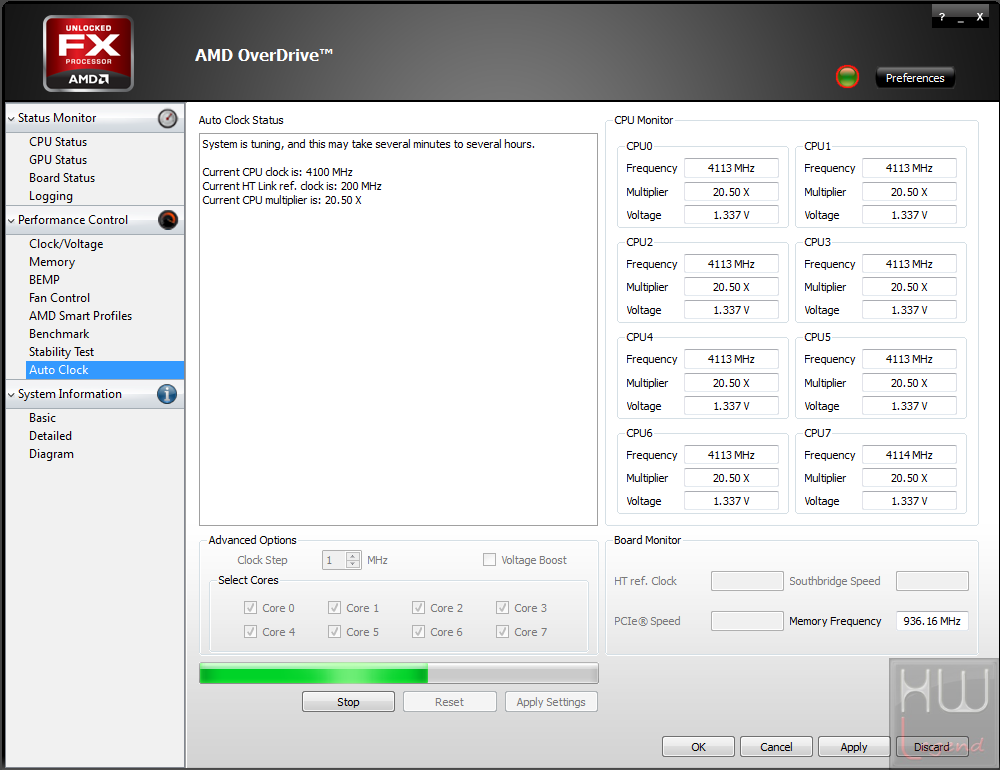1000x770 pixels.
Task: Select the Auto Clock item
Action: pos(105,370)
